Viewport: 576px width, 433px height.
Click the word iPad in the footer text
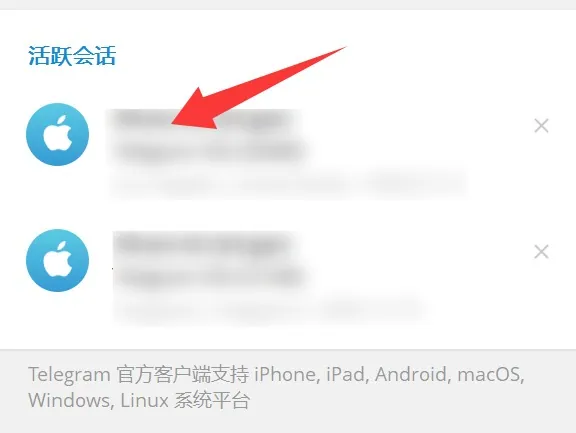click(348, 375)
